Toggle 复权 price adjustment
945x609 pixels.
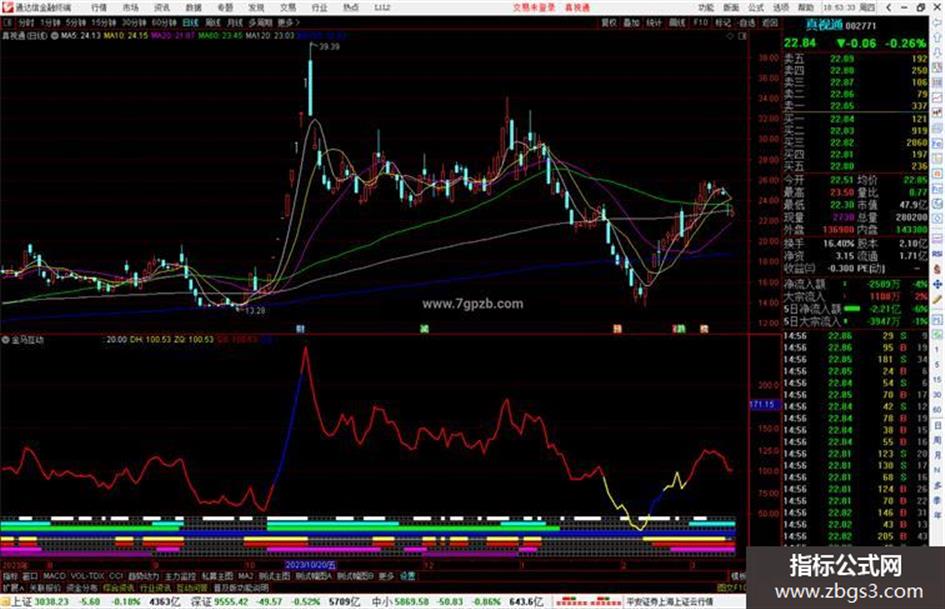[x=609, y=23]
